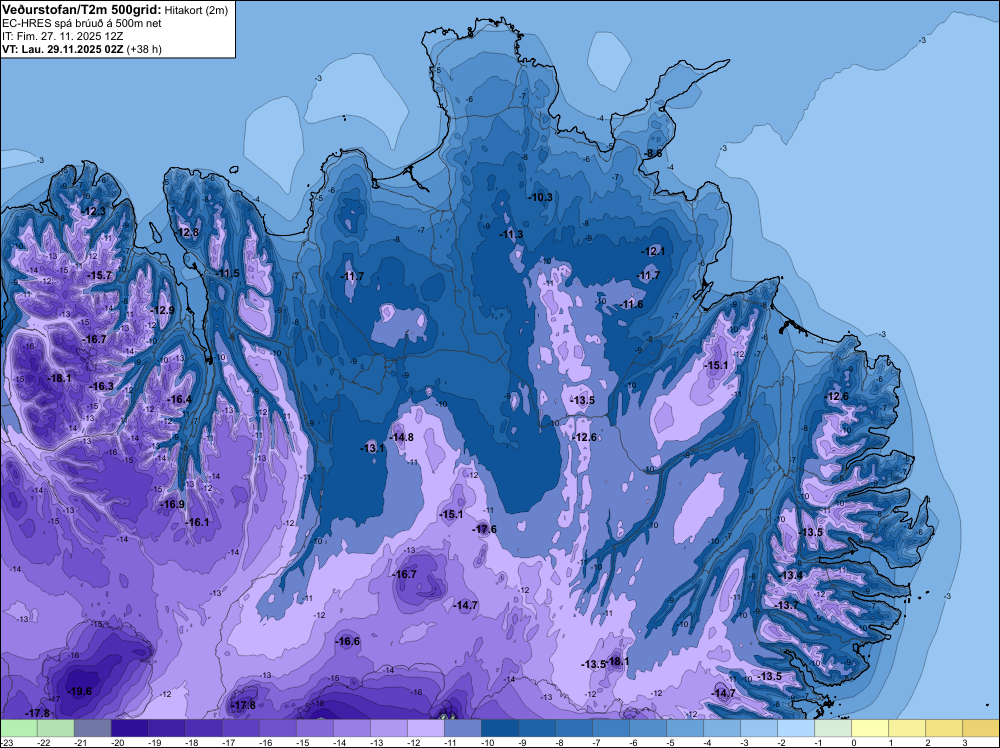Click the map title 'Veðurstofan/T2m 500grid'
This screenshot has height=748, width=1000.
(80, 10)
